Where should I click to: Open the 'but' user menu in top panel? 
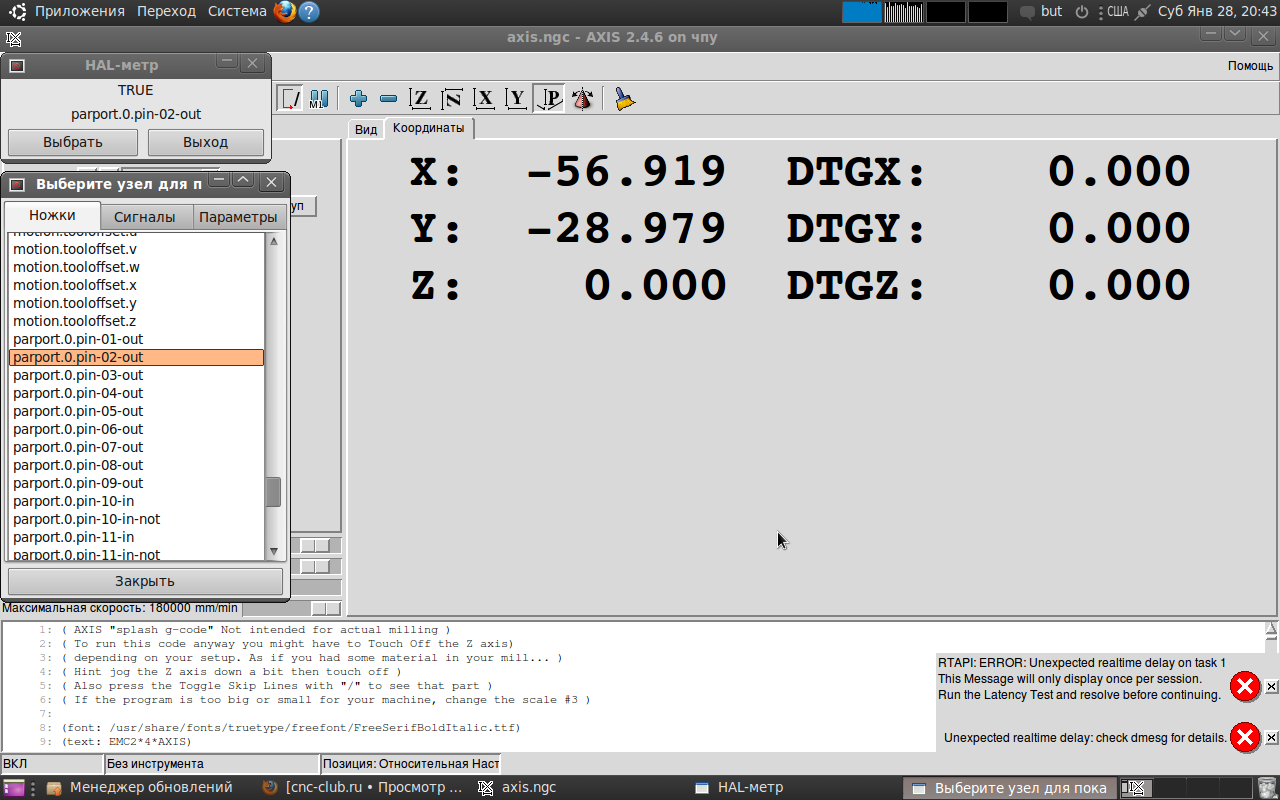click(1051, 12)
